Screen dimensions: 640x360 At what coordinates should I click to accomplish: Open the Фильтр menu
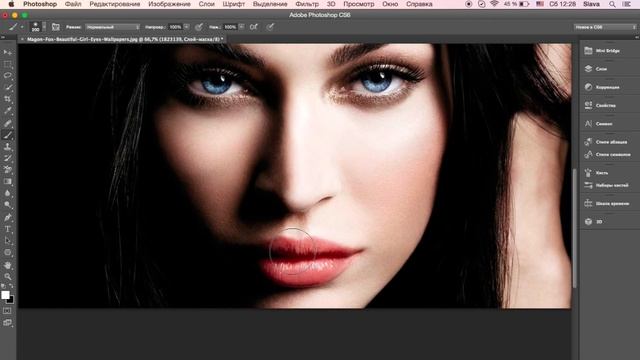(x=307, y=4)
